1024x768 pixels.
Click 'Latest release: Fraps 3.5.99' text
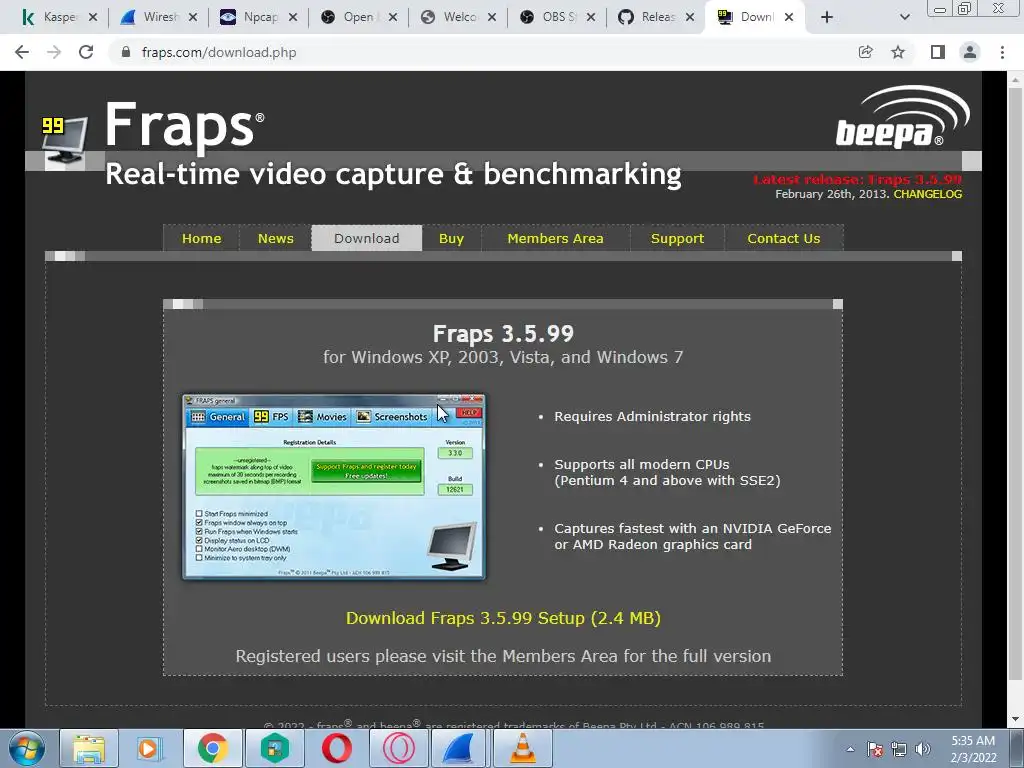[857, 180]
